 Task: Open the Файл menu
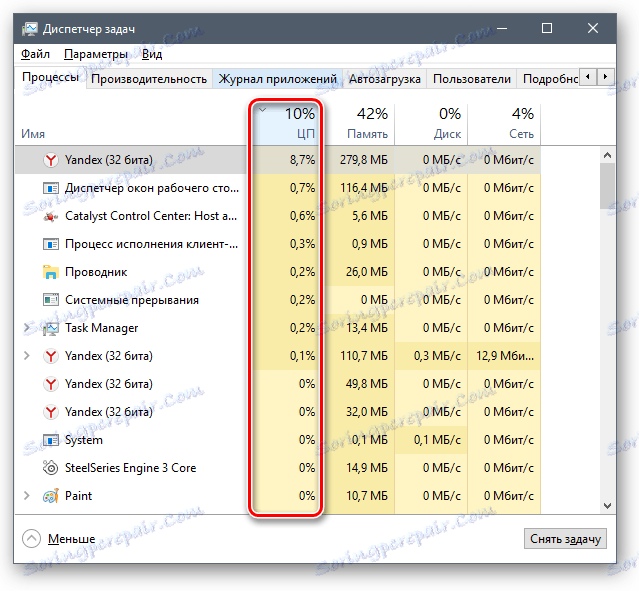click(35, 54)
